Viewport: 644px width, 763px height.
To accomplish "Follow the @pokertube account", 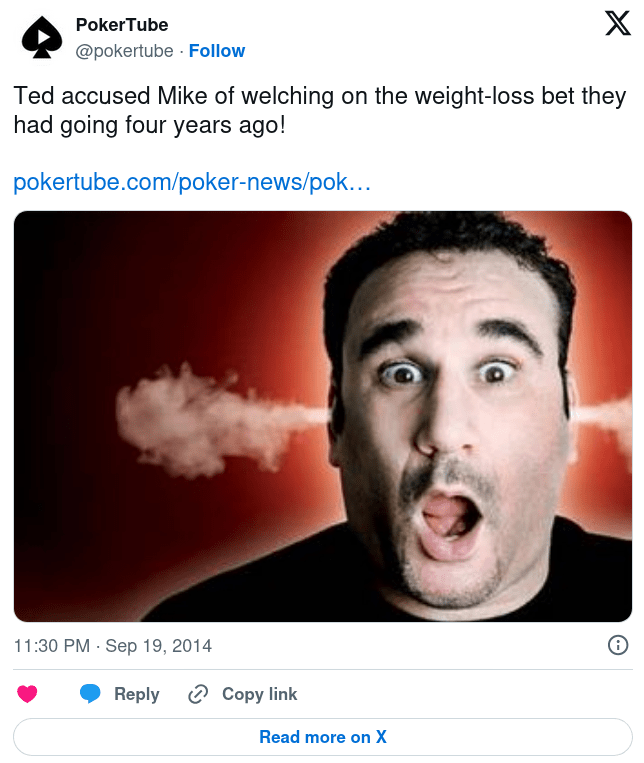I will (217, 50).
